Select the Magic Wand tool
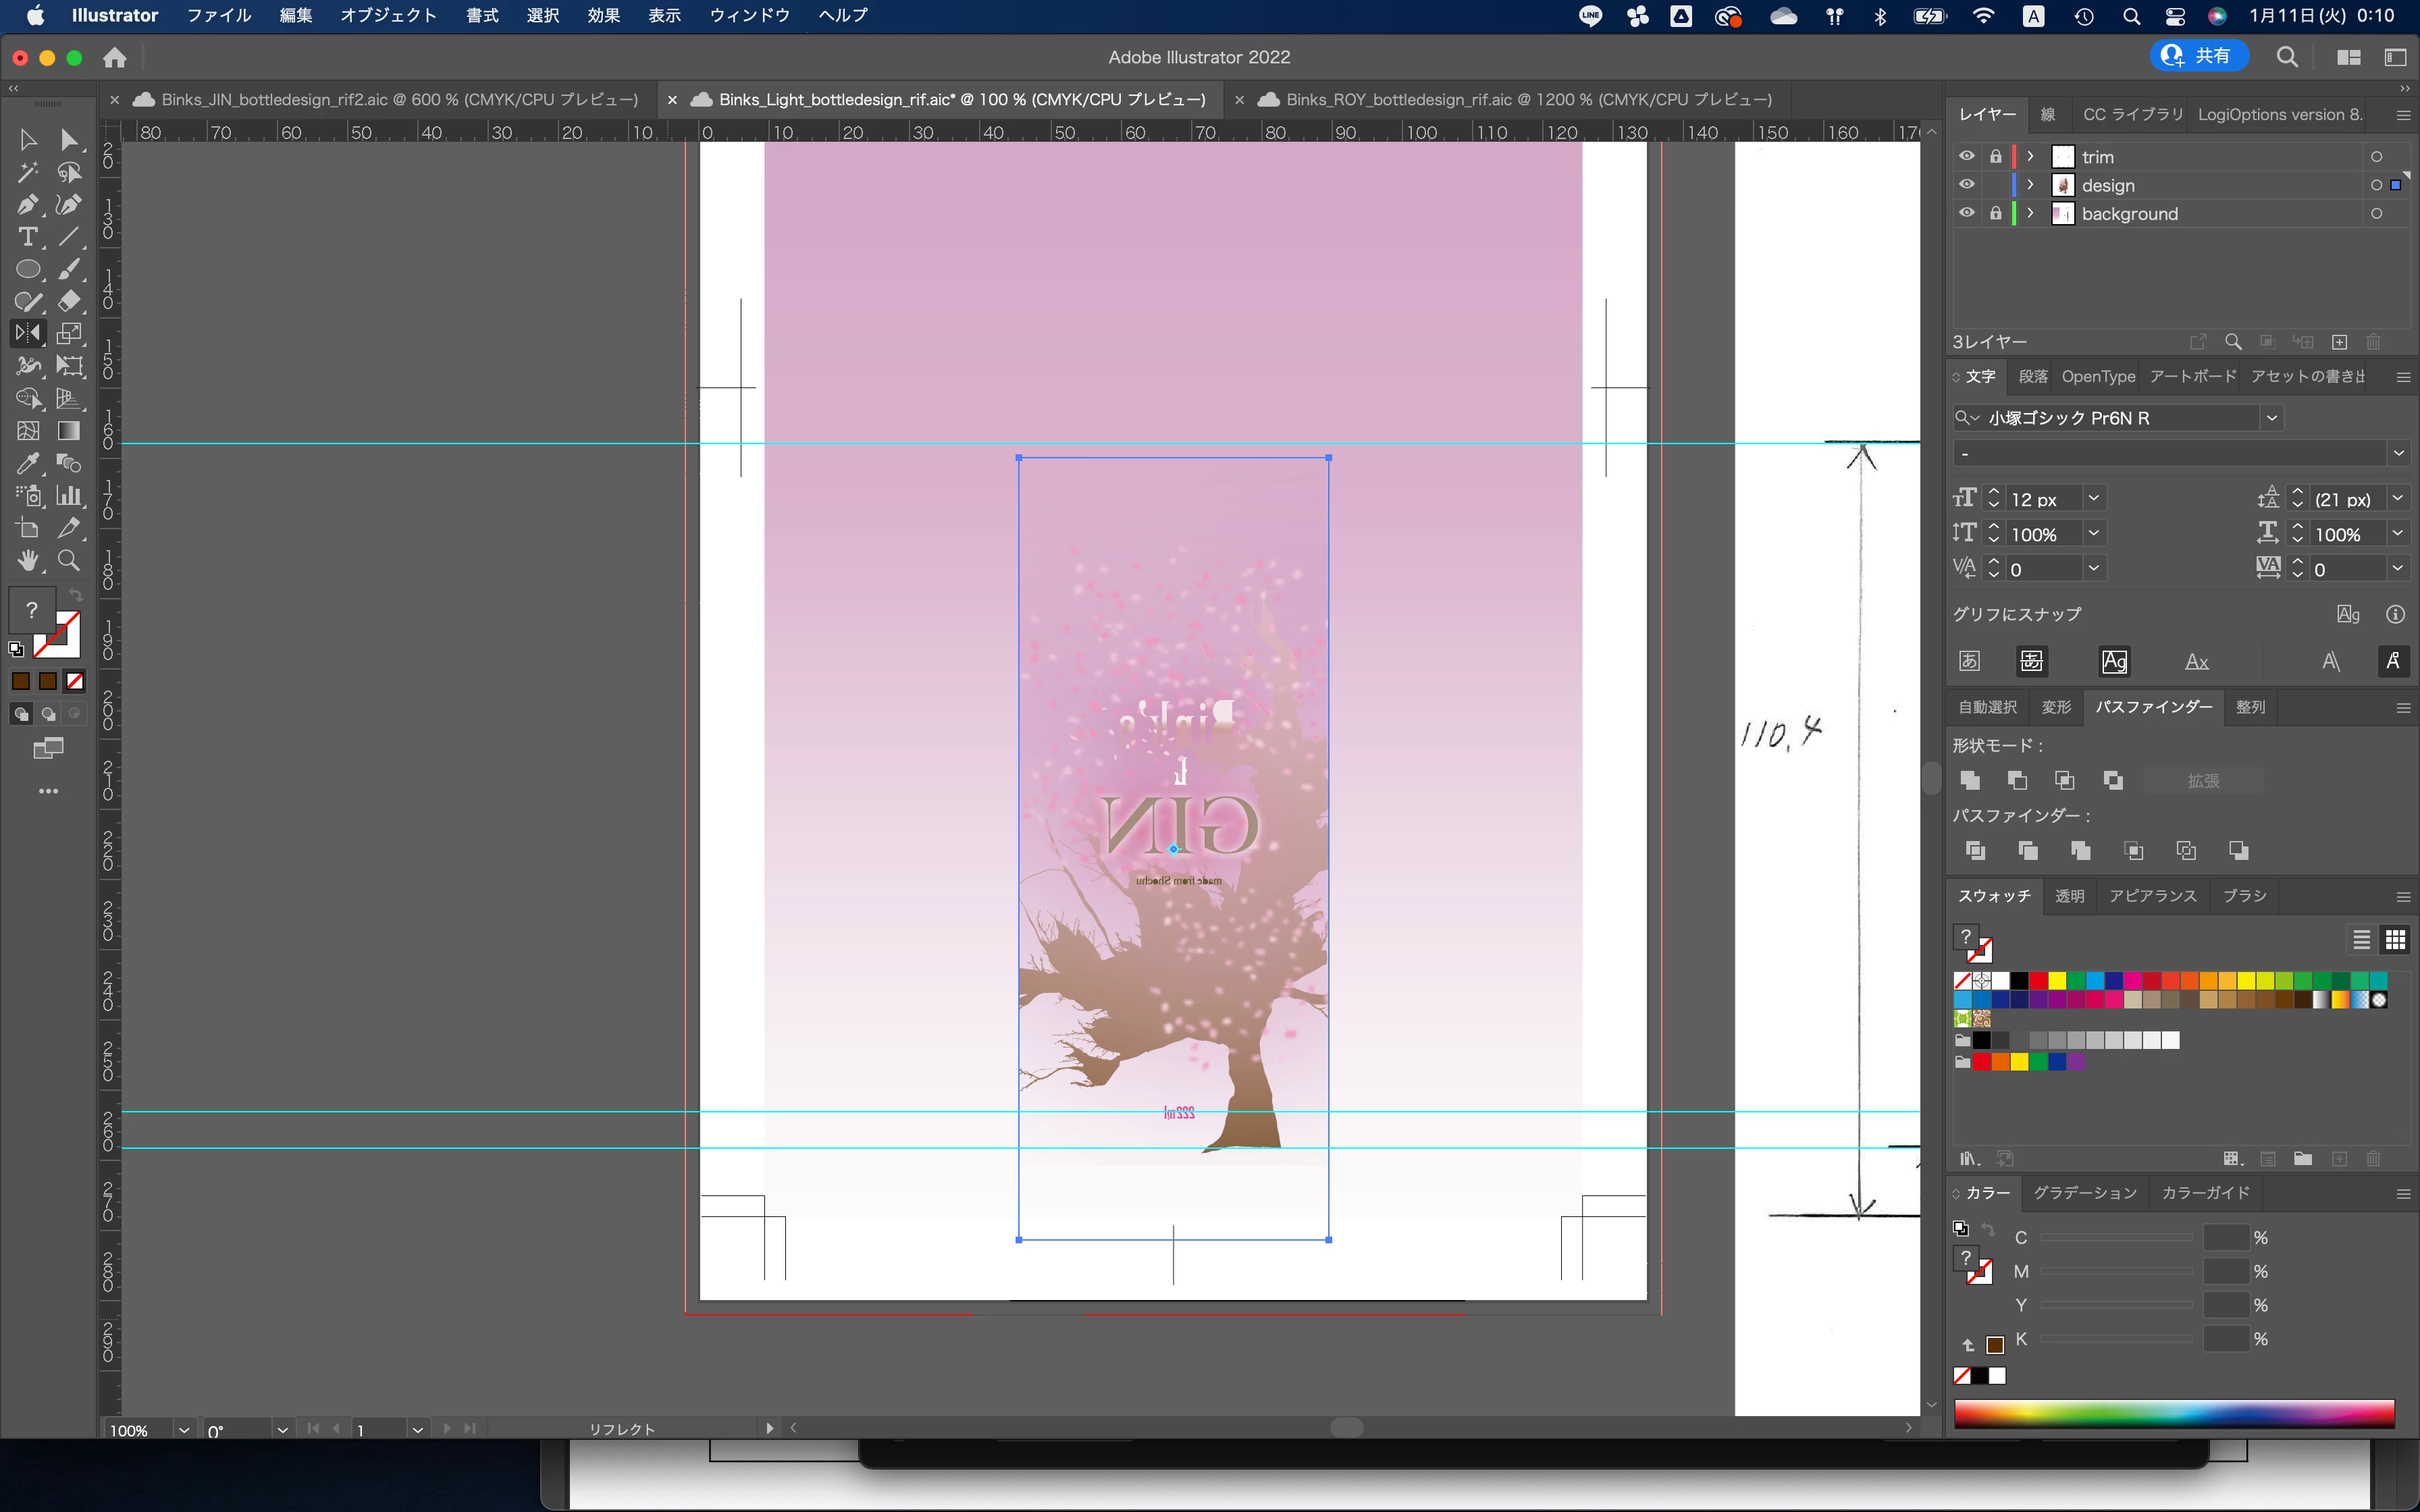2420x1512 pixels. tap(27, 172)
